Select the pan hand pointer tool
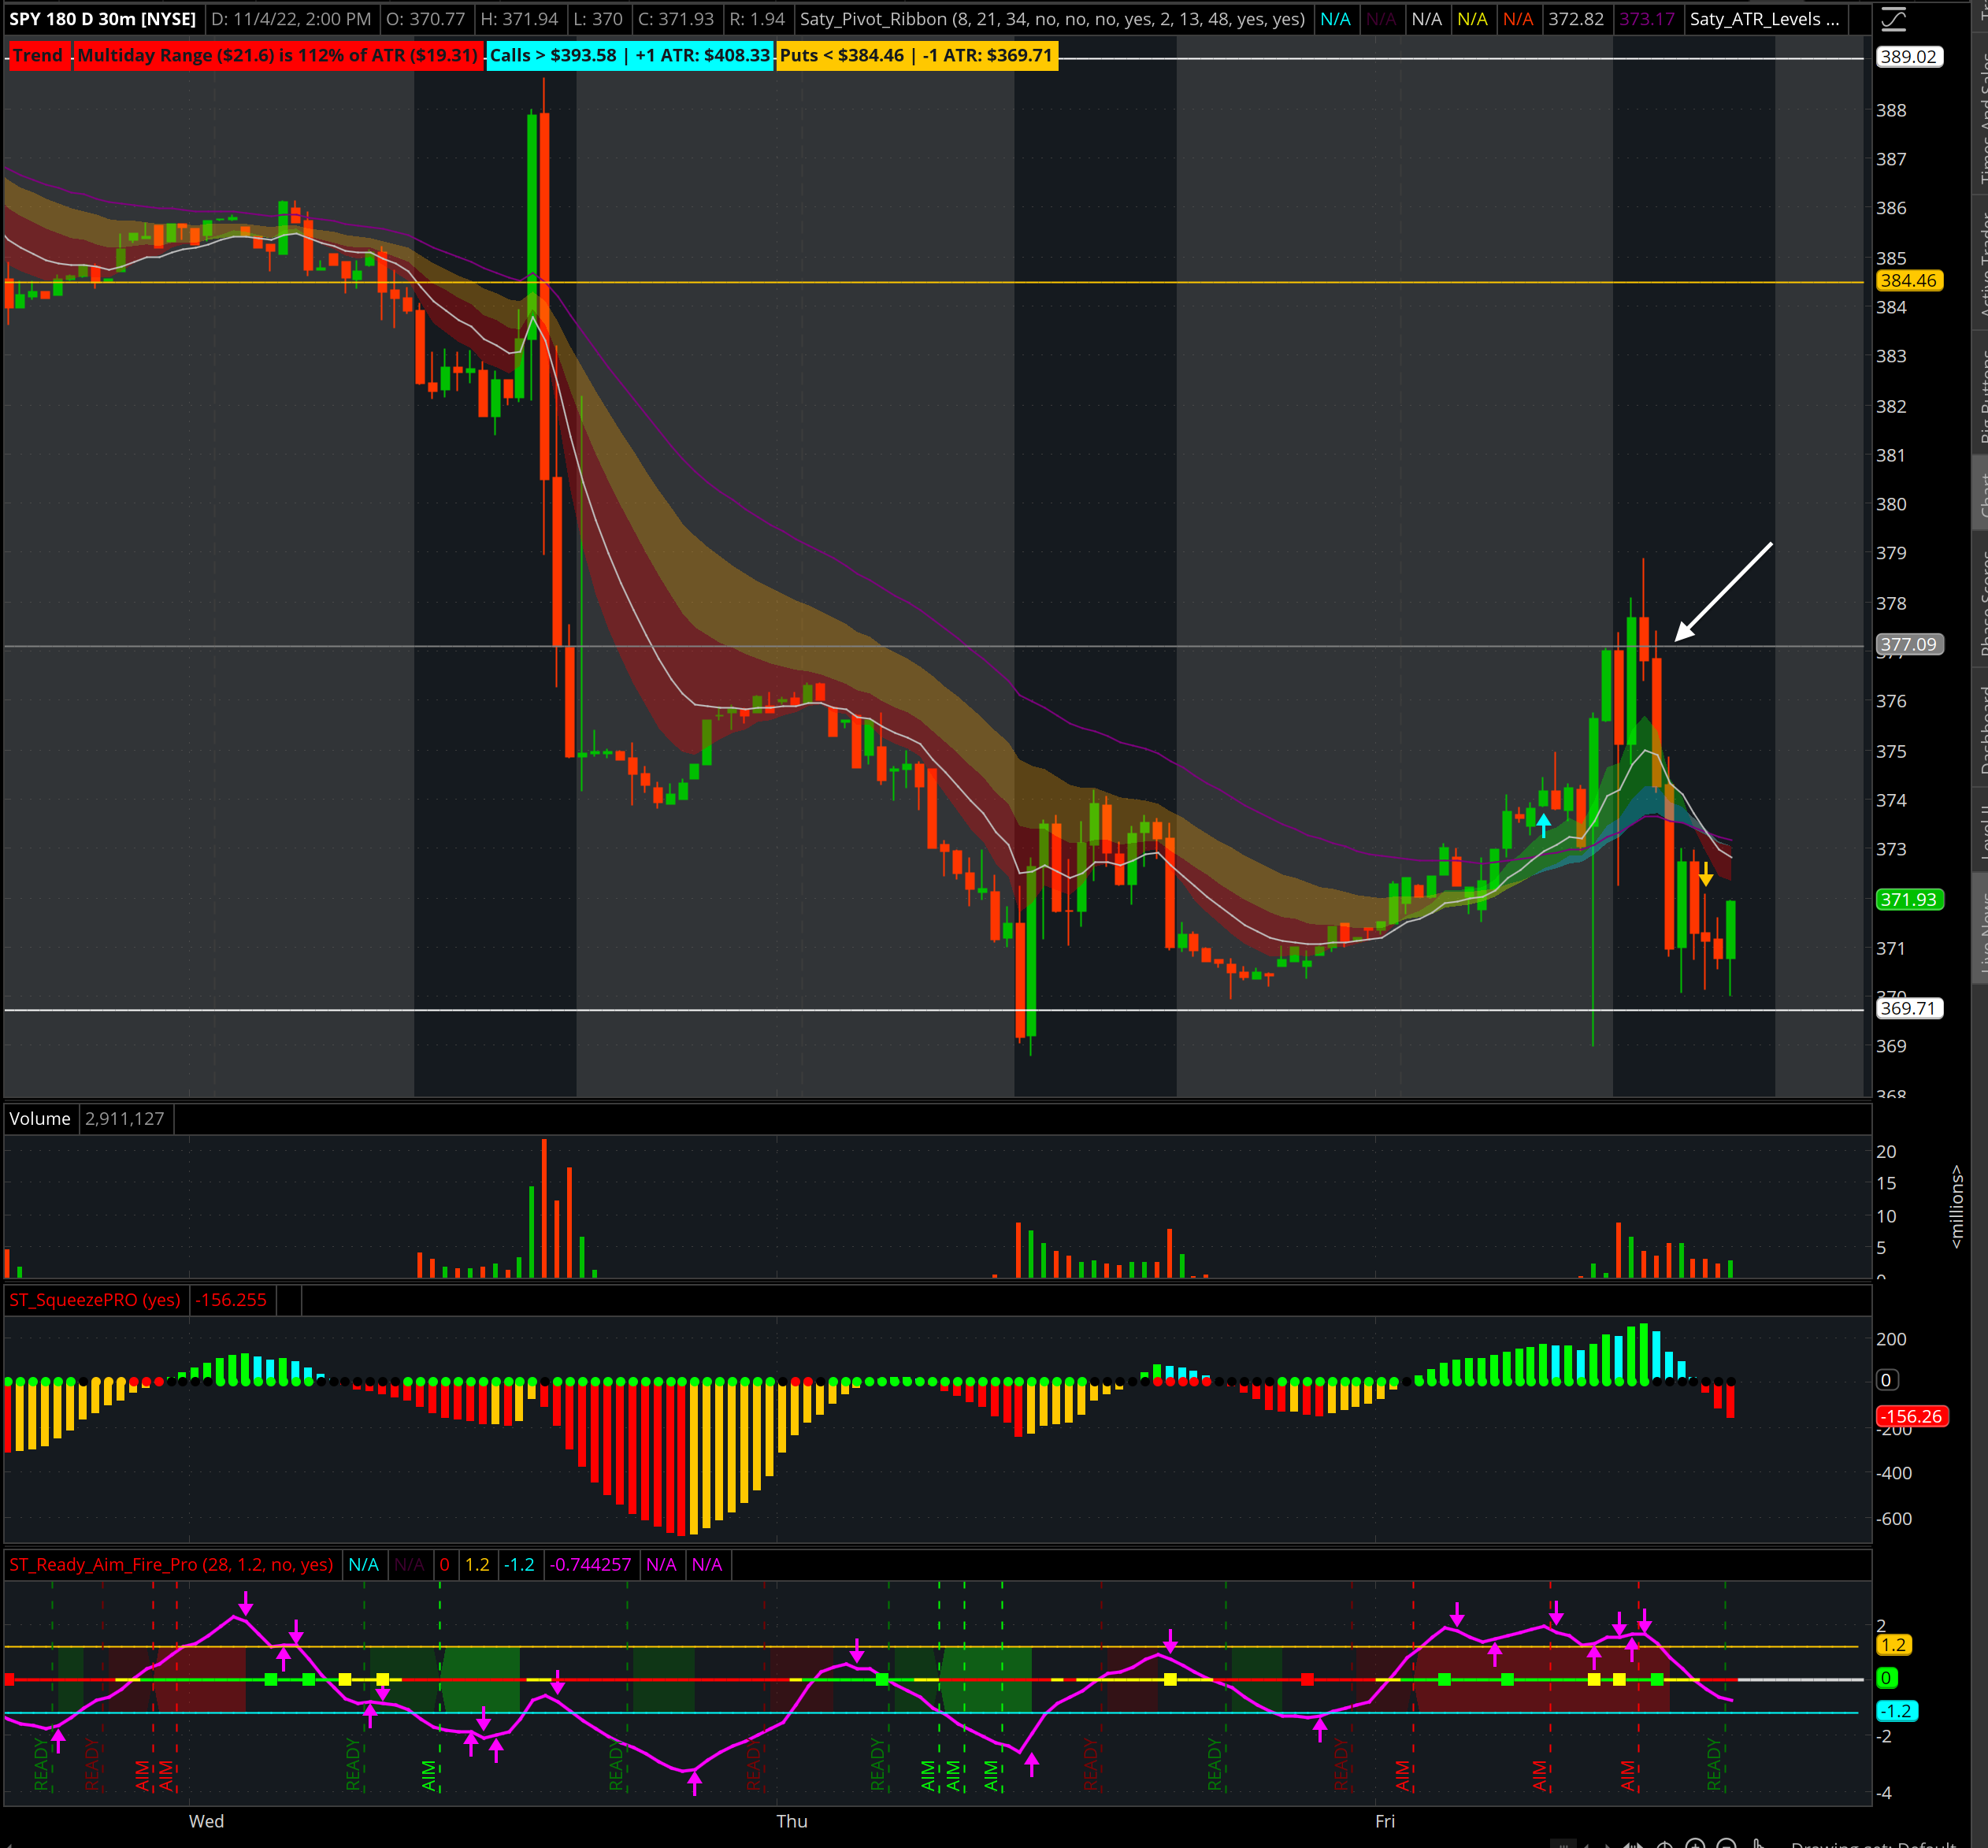 point(1758,1844)
